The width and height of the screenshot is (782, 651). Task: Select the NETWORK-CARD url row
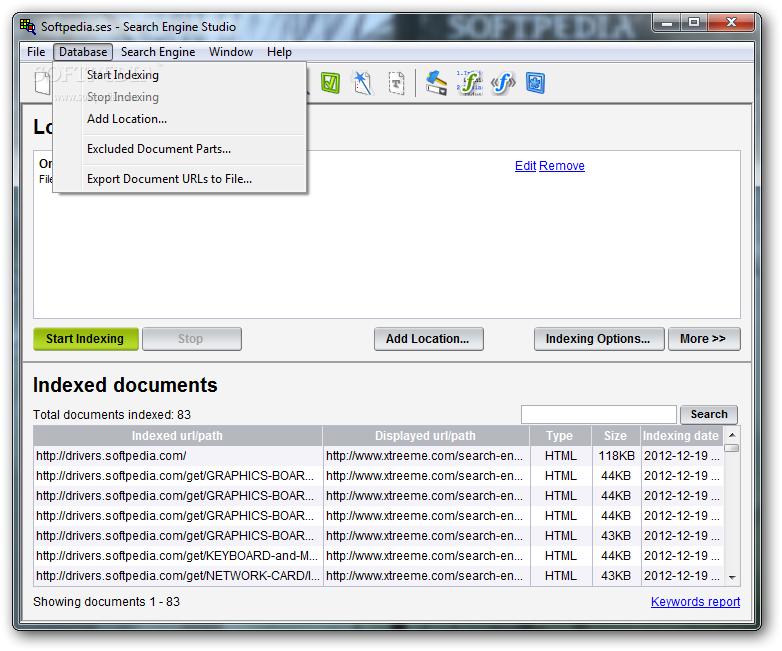[379, 576]
